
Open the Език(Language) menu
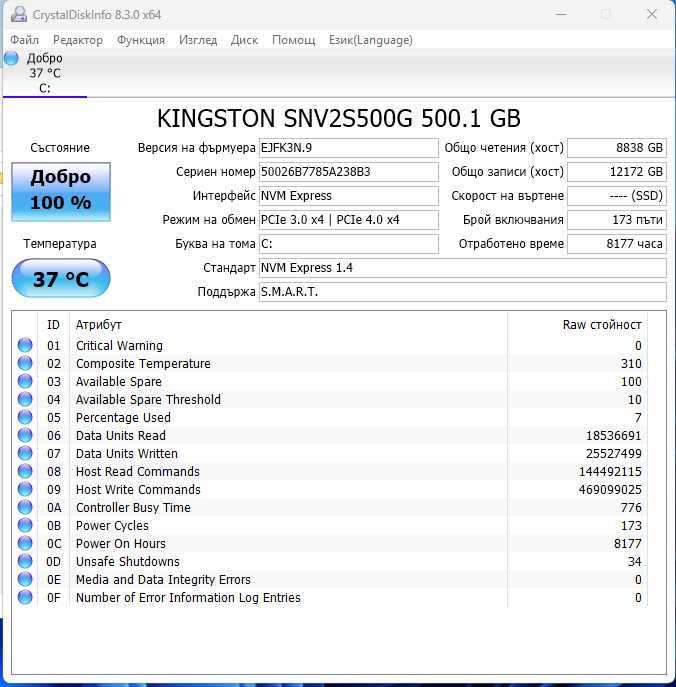tap(371, 40)
